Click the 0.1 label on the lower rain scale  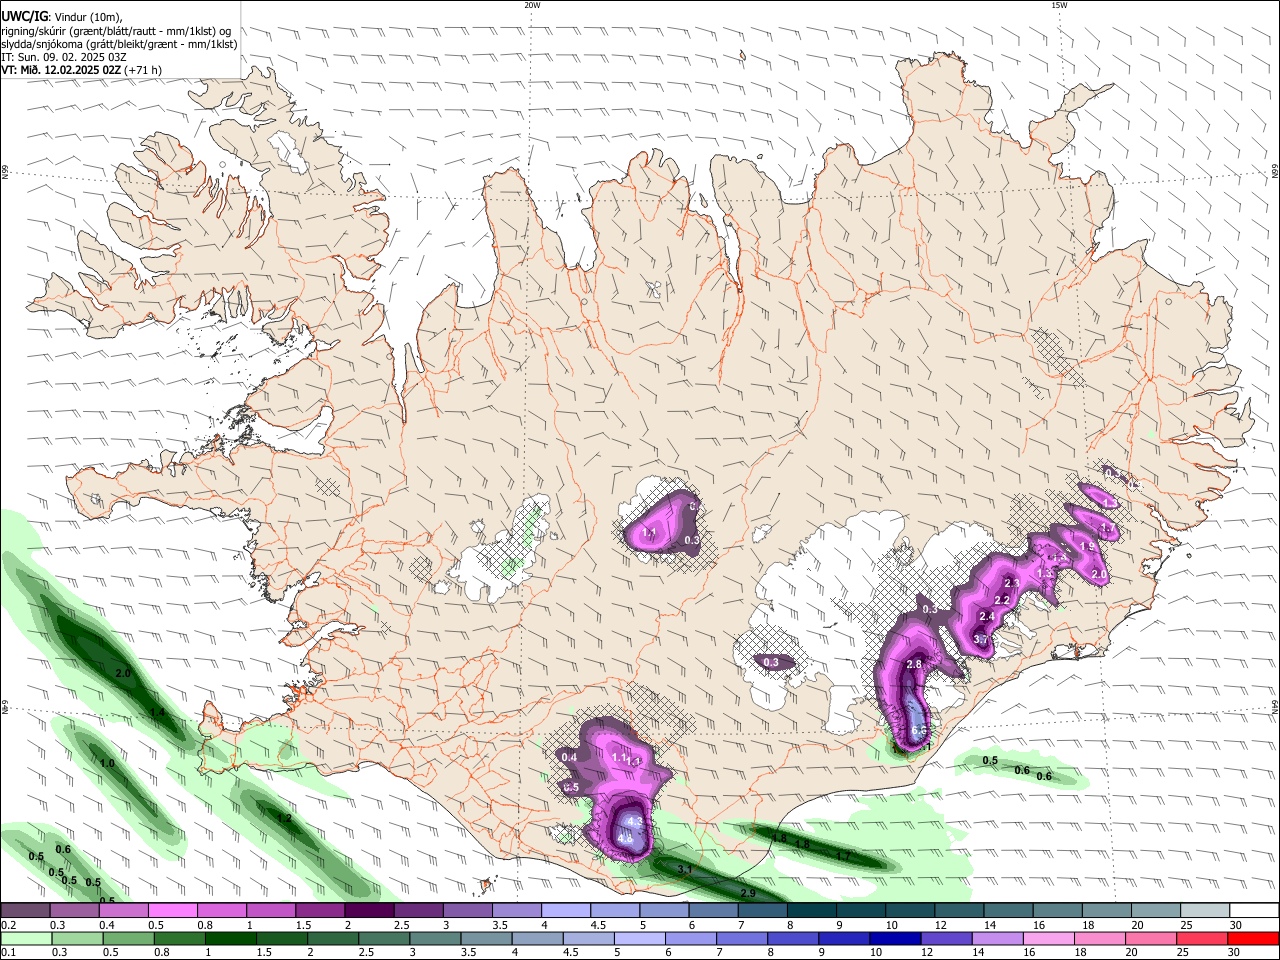point(8,953)
